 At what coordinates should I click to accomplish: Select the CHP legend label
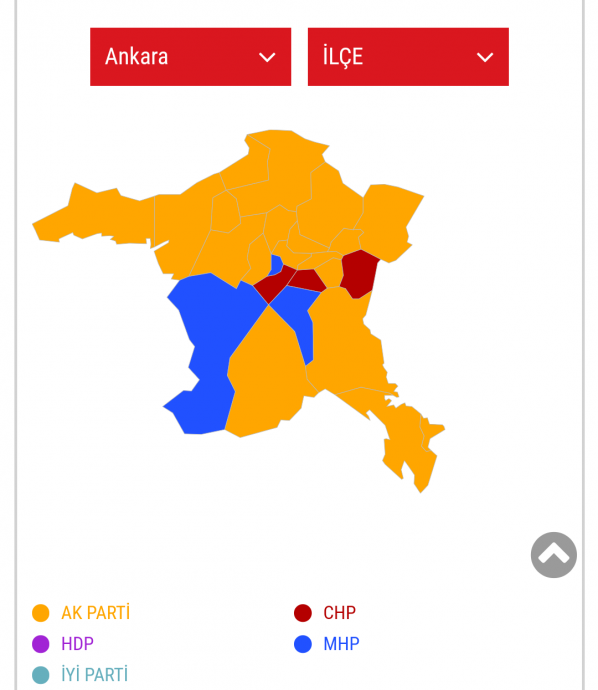point(339,613)
